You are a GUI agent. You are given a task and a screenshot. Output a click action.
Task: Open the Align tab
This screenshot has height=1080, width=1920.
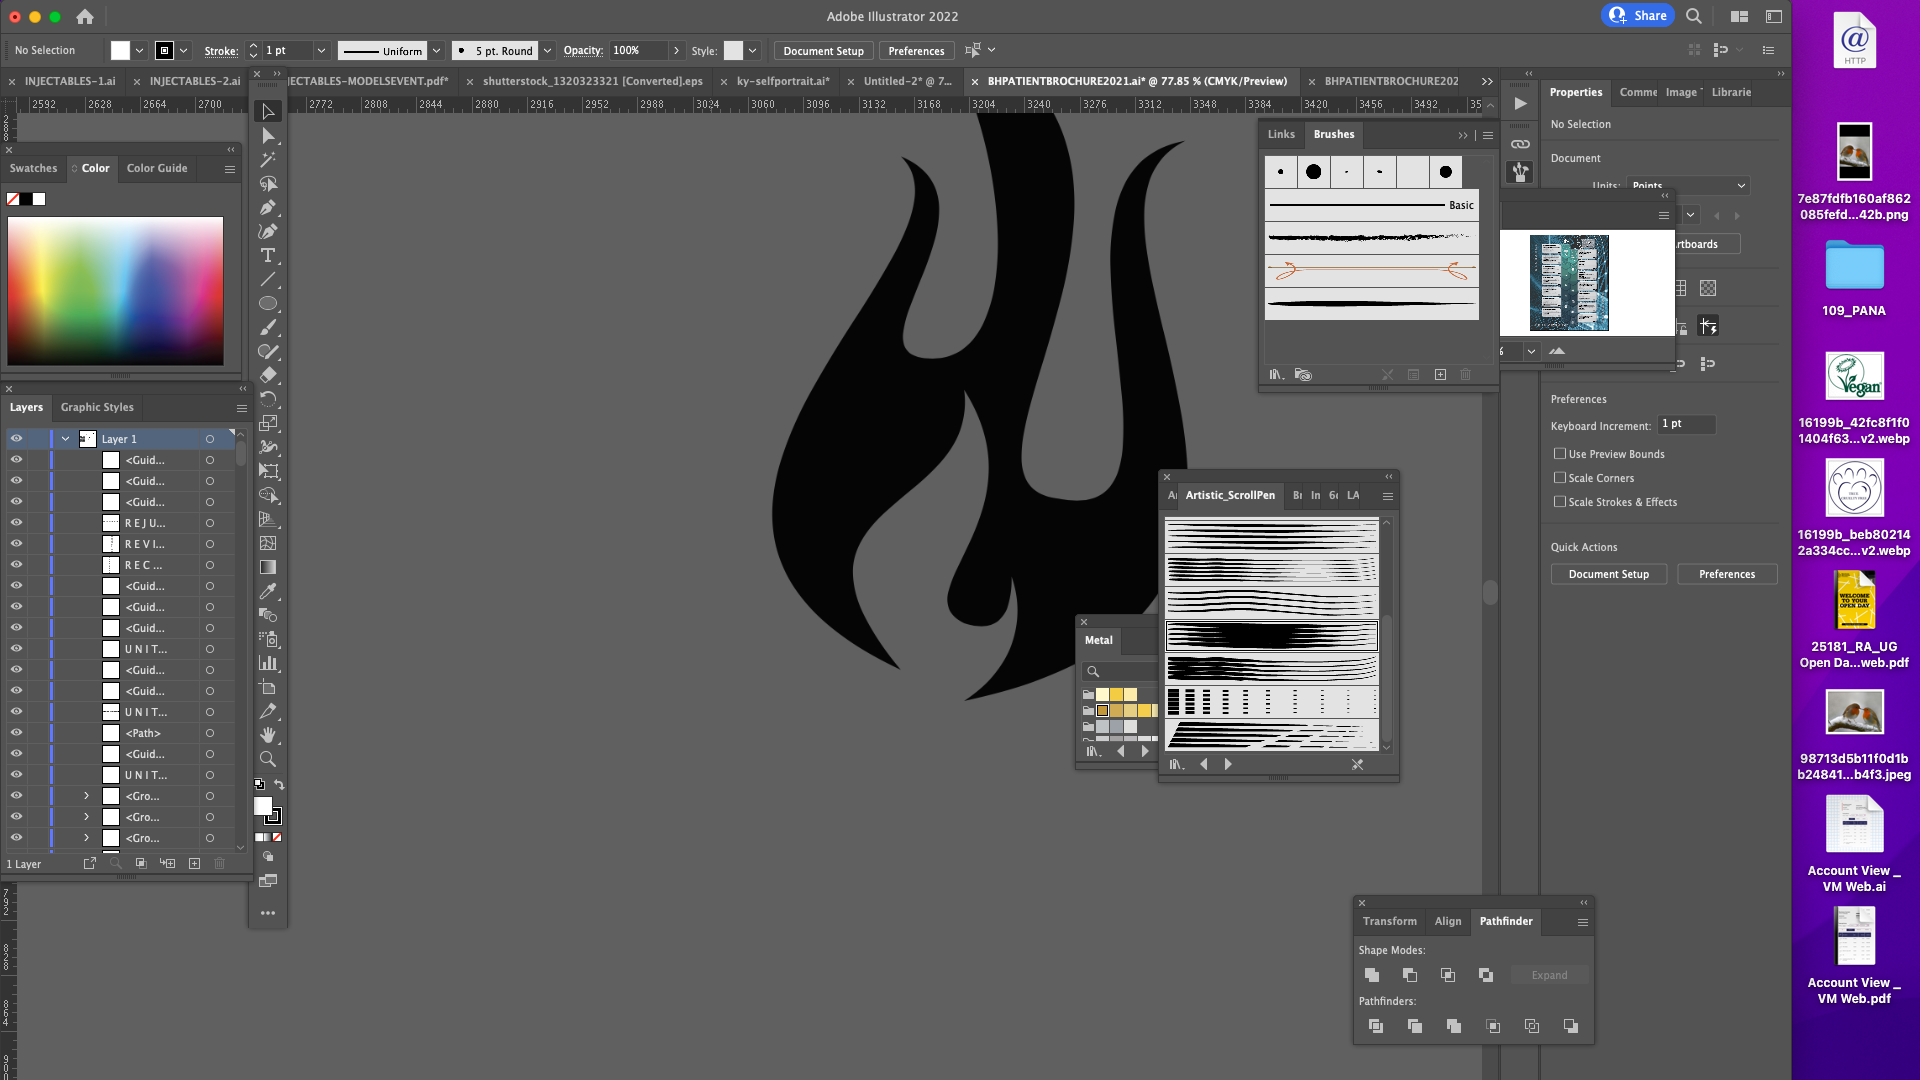[1448, 921]
